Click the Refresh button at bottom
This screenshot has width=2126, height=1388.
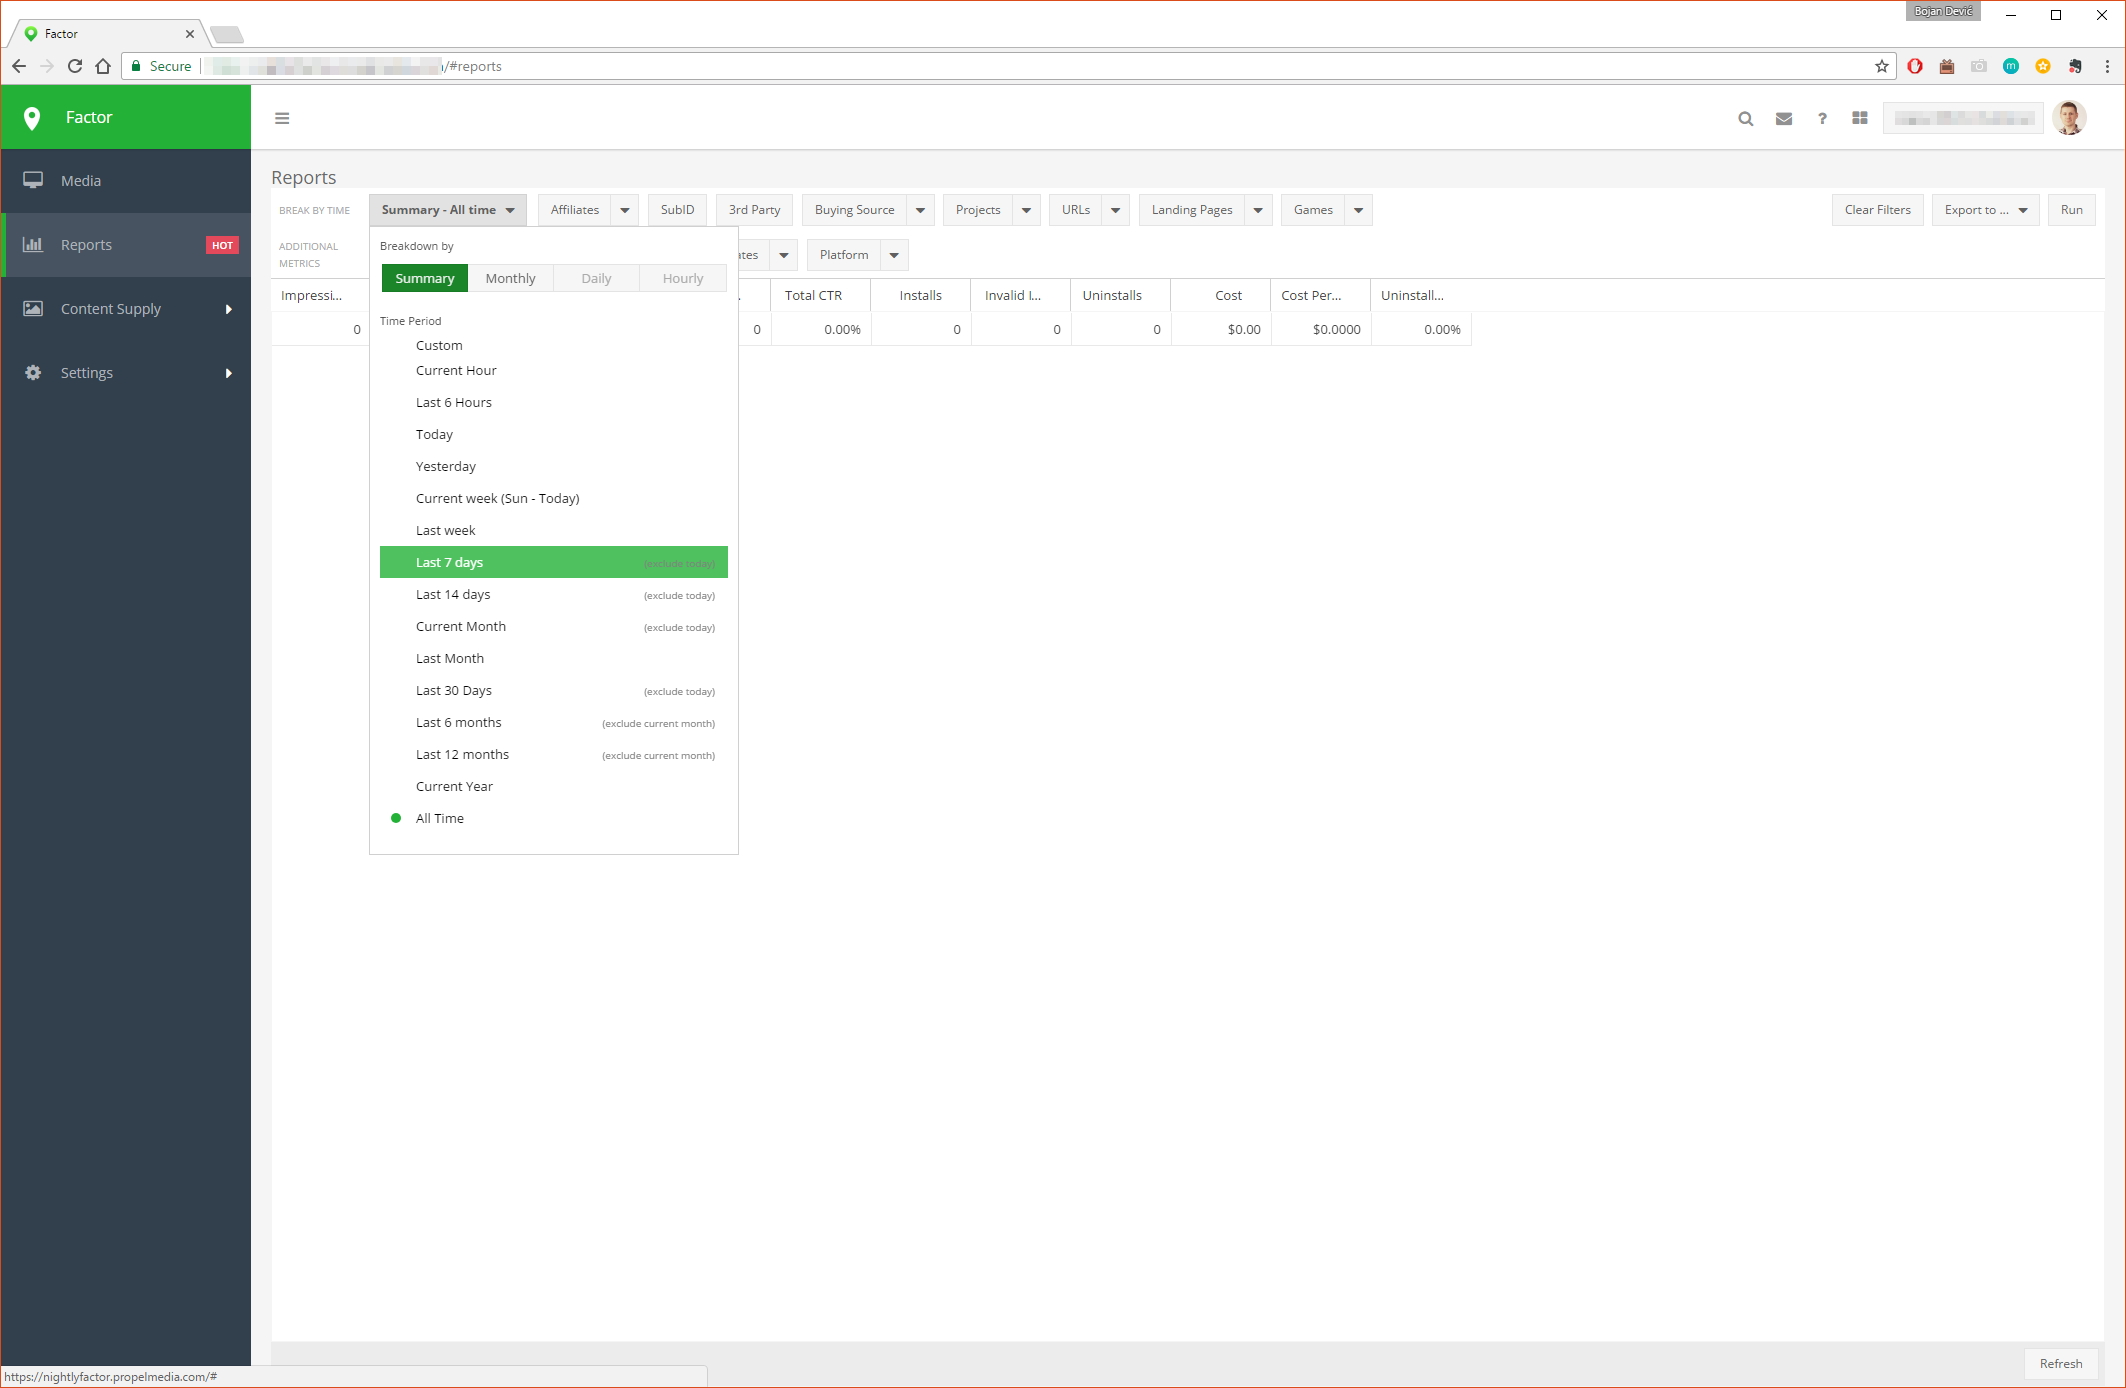click(2060, 1363)
